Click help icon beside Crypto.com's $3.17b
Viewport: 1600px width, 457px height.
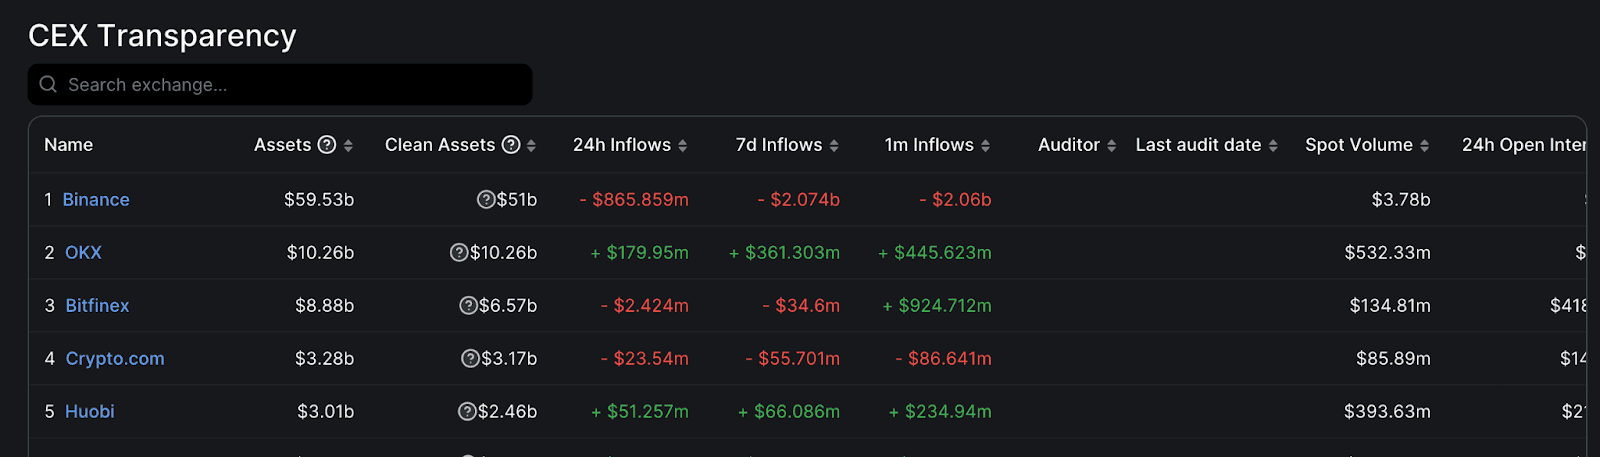[x=470, y=359]
